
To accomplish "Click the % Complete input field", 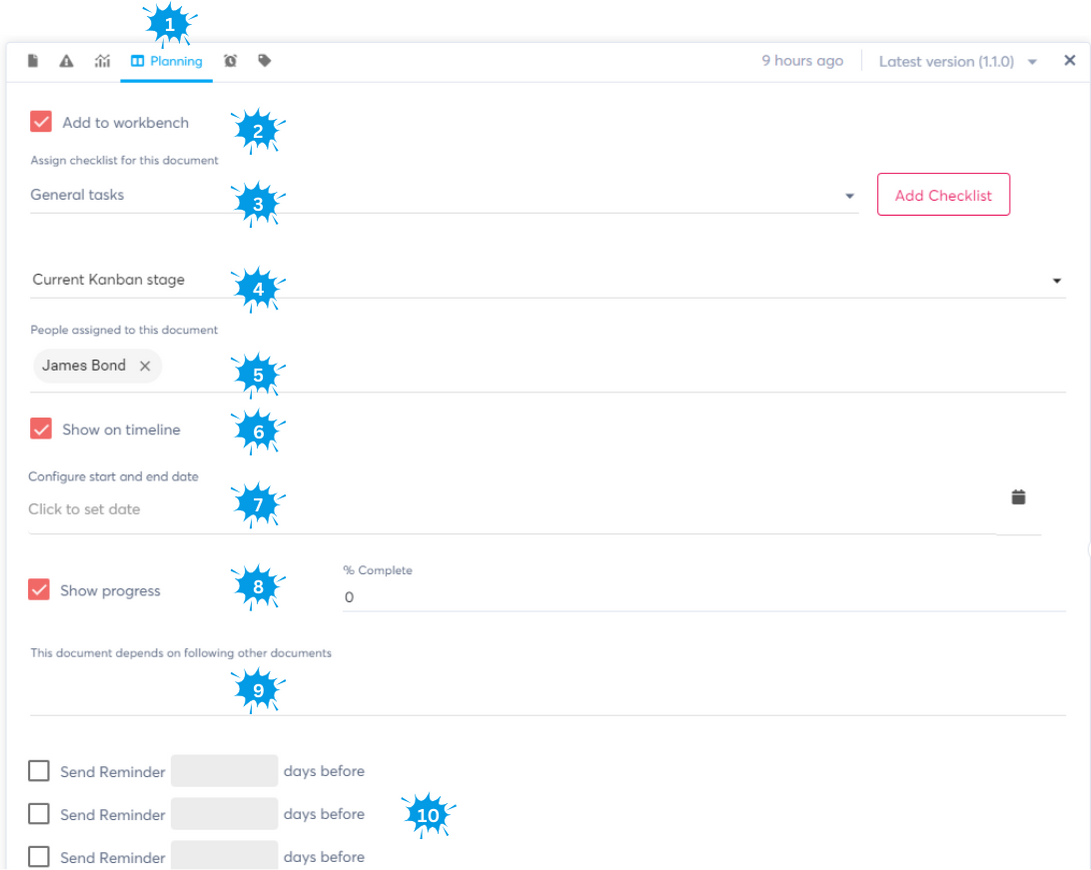I will pos(700,597).
